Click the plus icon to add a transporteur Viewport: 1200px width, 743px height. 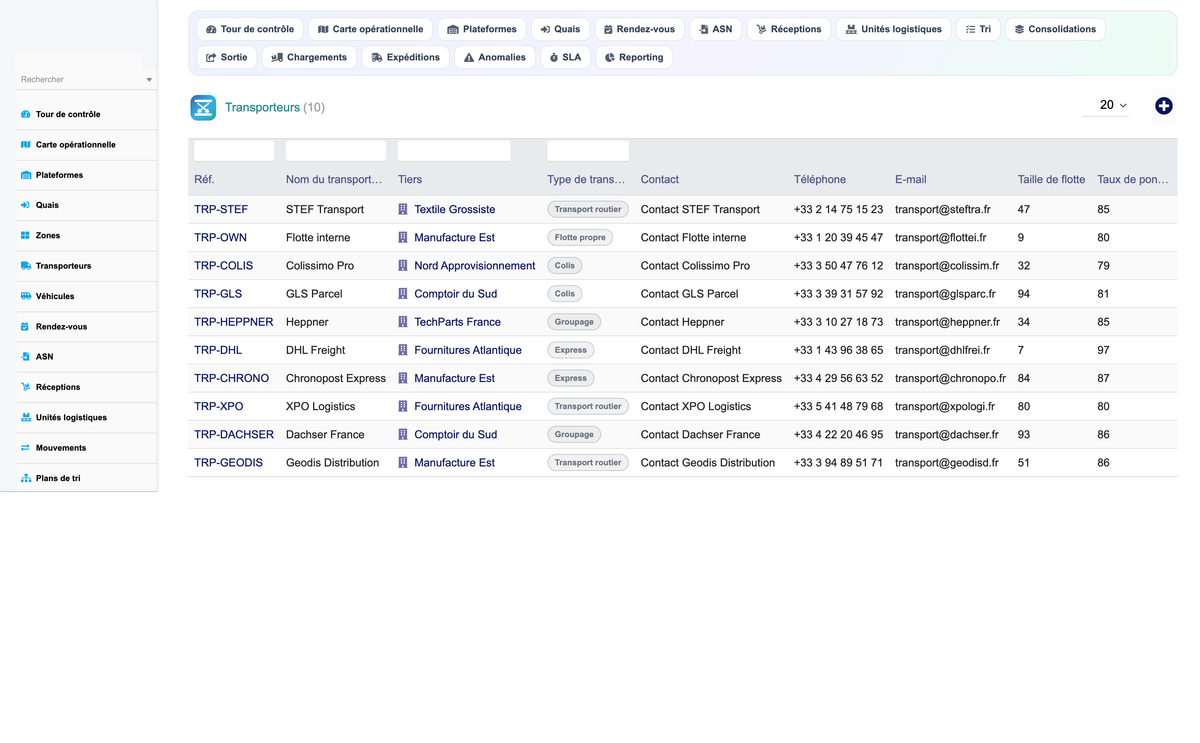pyautogui.click(x=1164, y=106)
